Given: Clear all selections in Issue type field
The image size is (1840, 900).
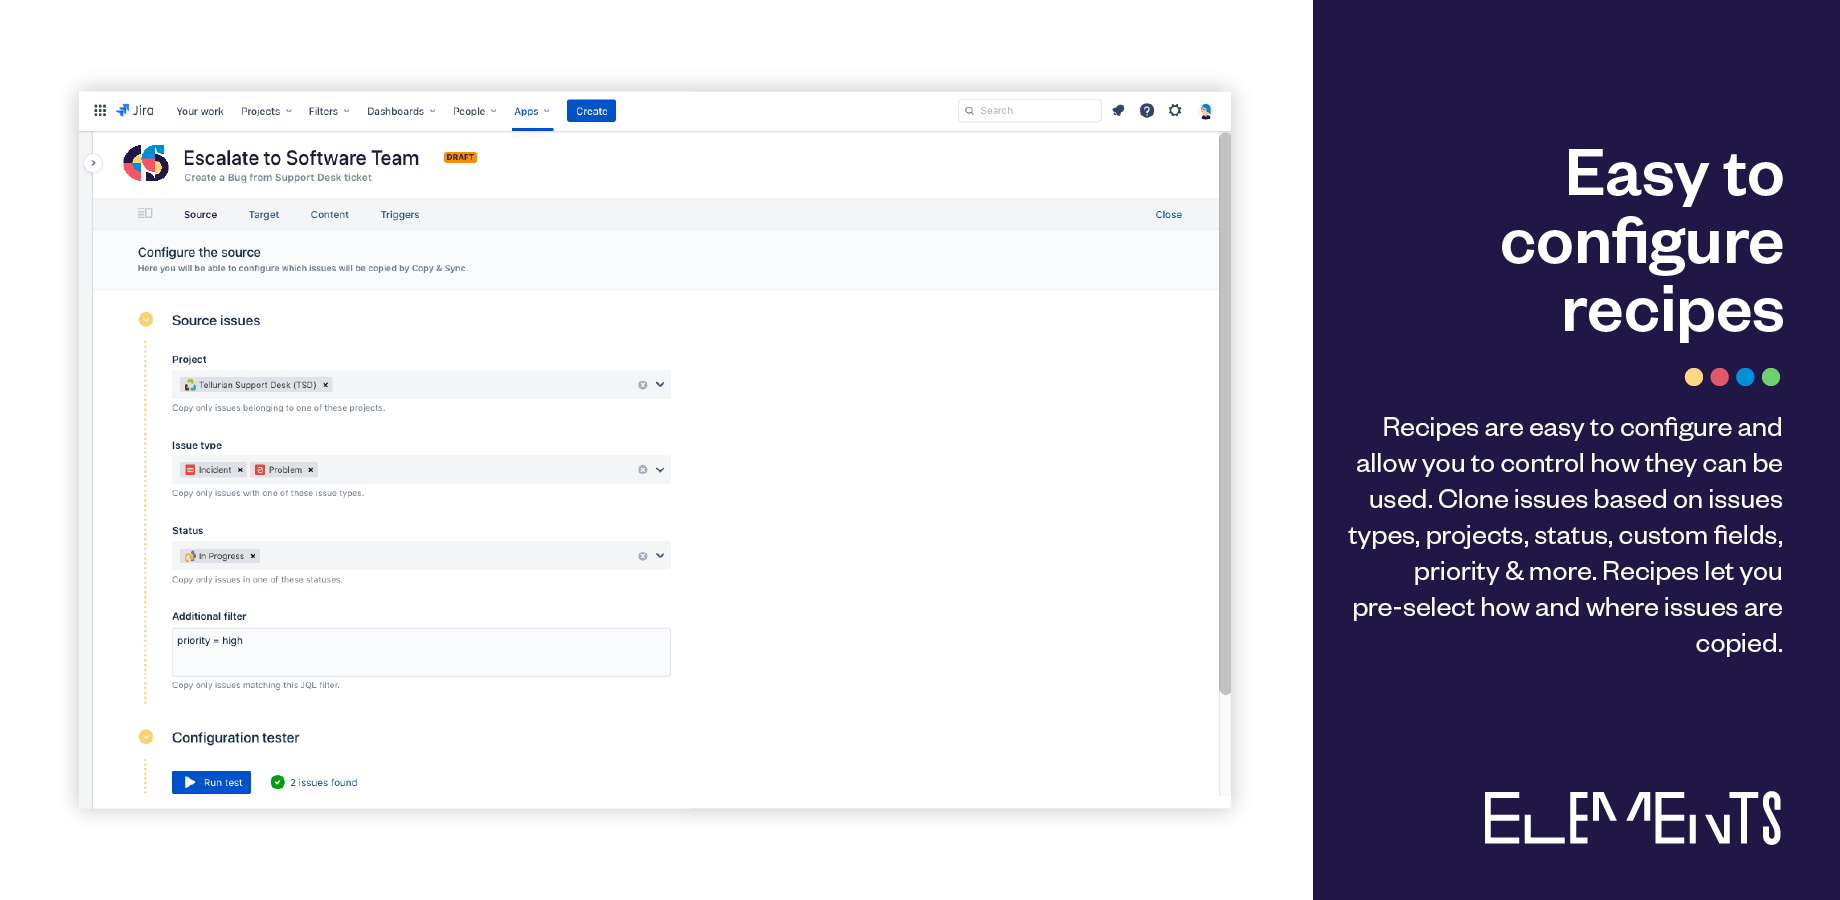Looking at the screenshot, I should pyautogui.click(x=643, y=470).
